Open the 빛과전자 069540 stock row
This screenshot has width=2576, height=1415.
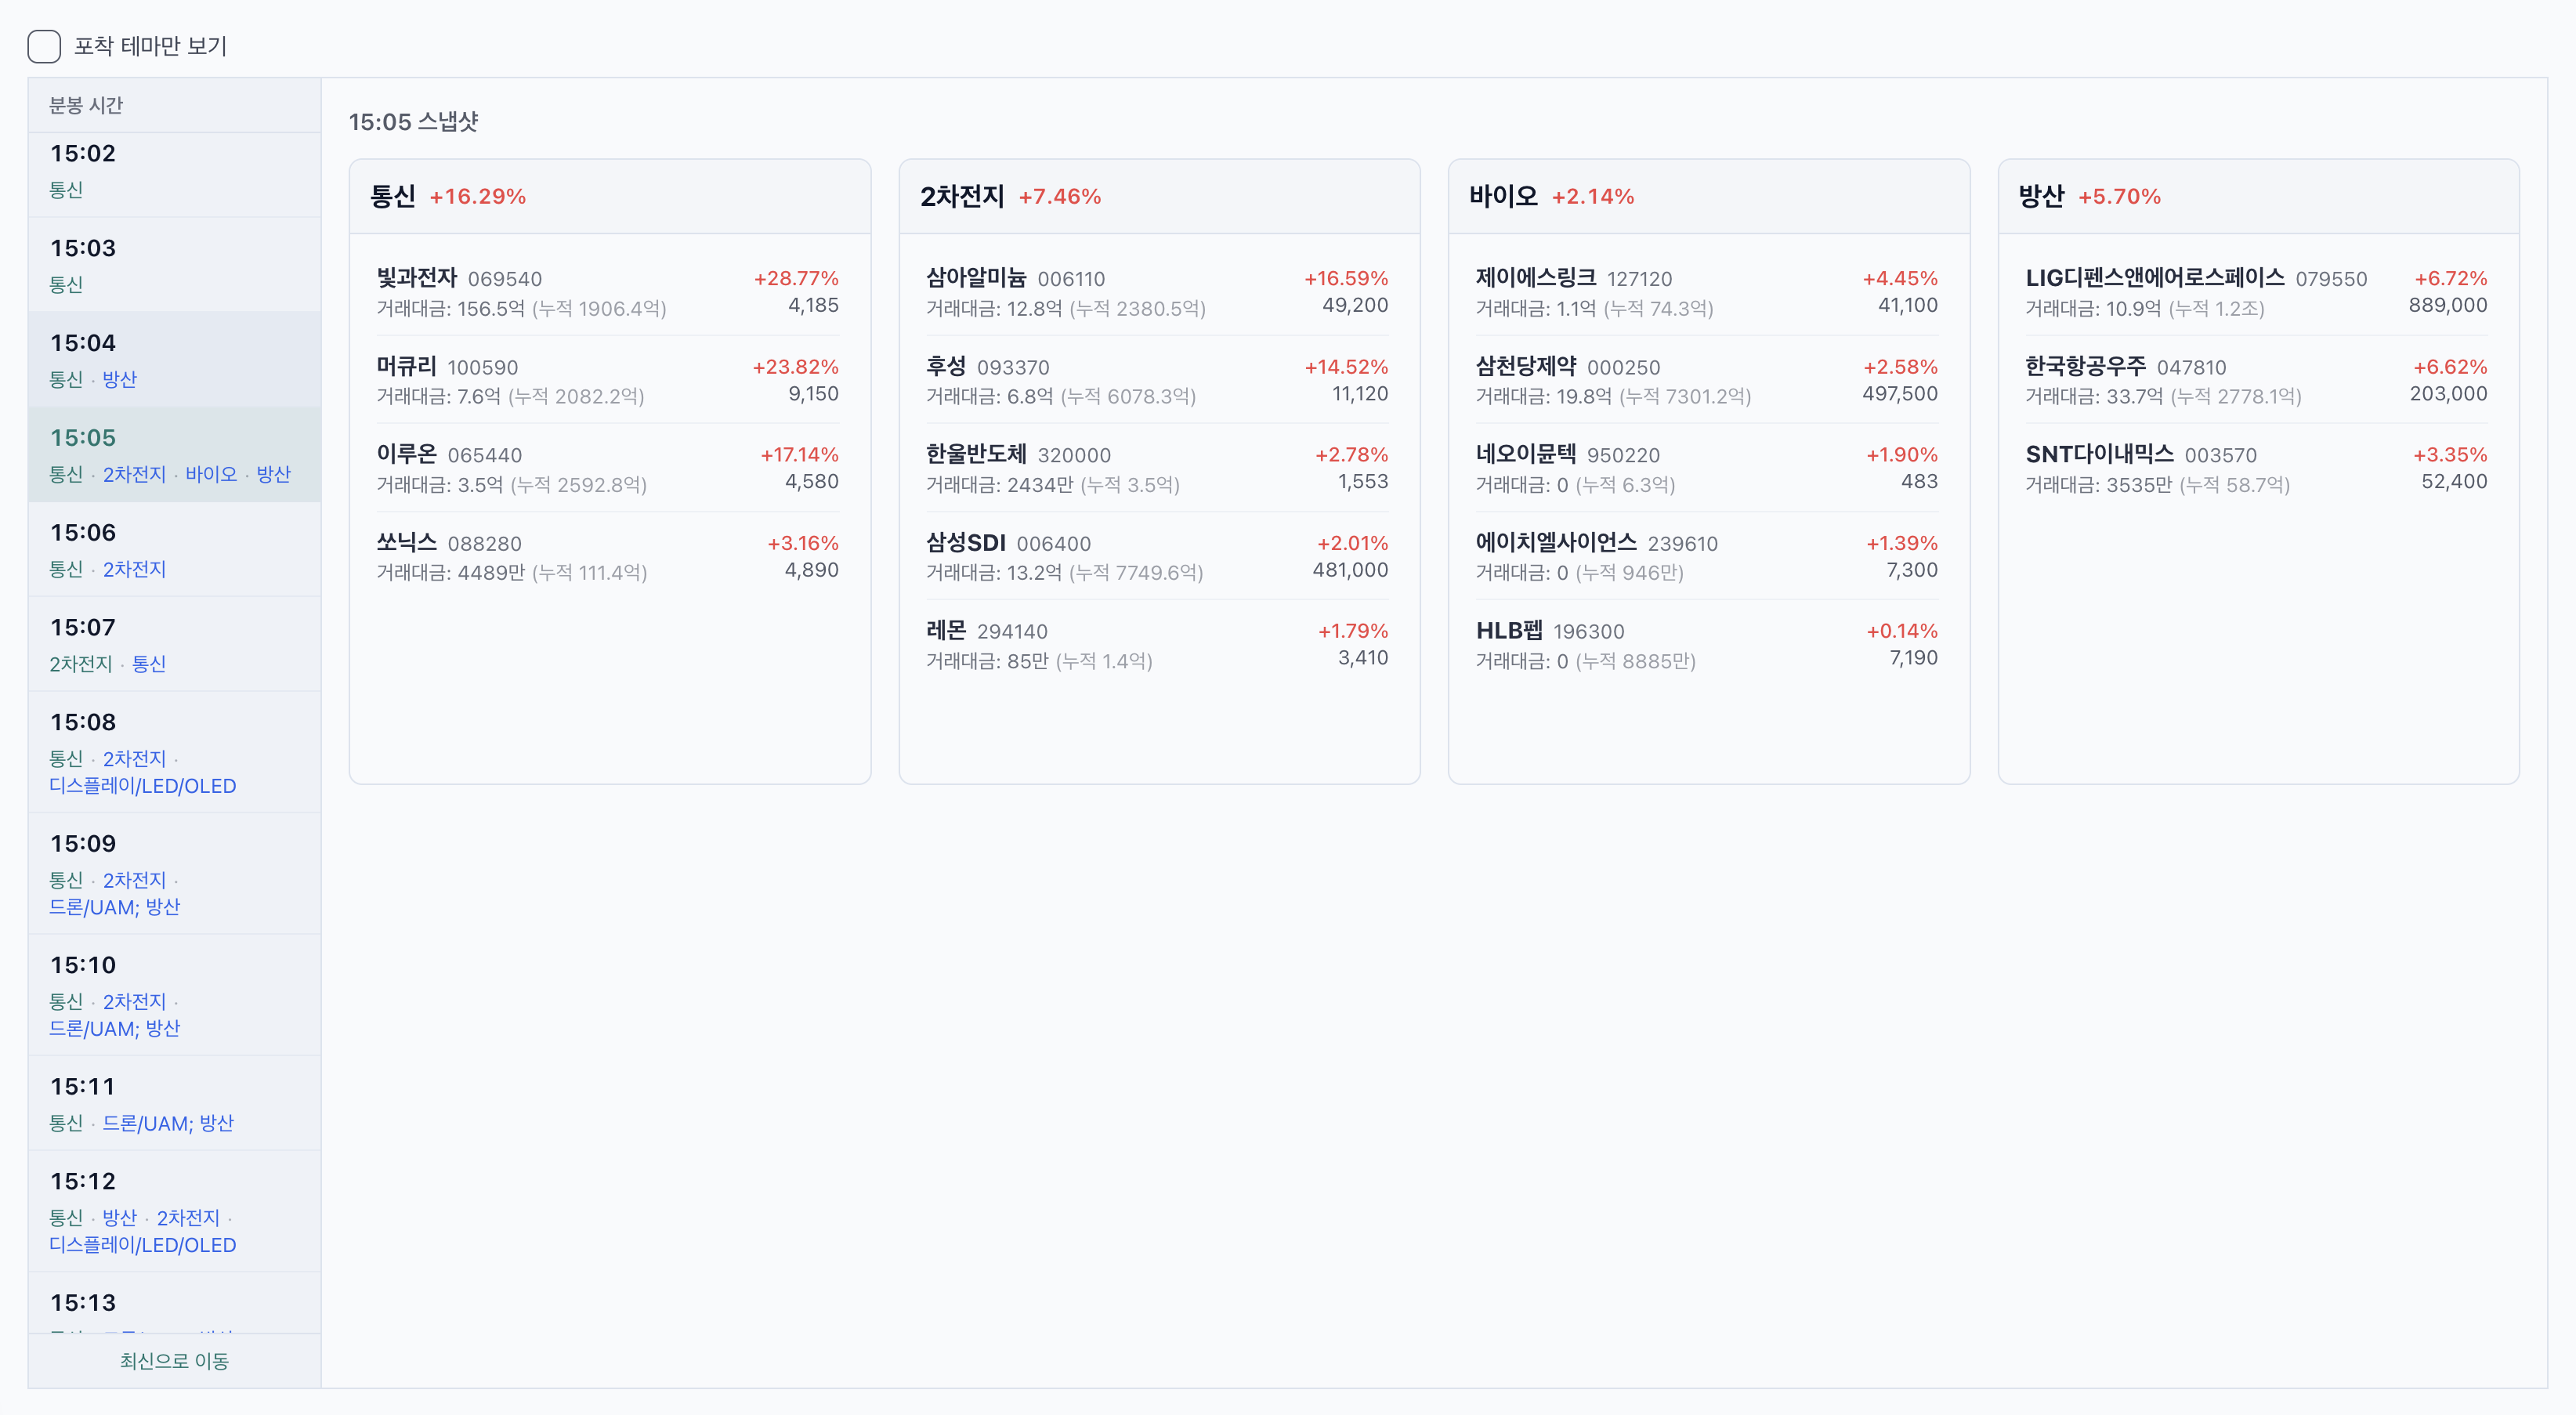coord(607,292)
